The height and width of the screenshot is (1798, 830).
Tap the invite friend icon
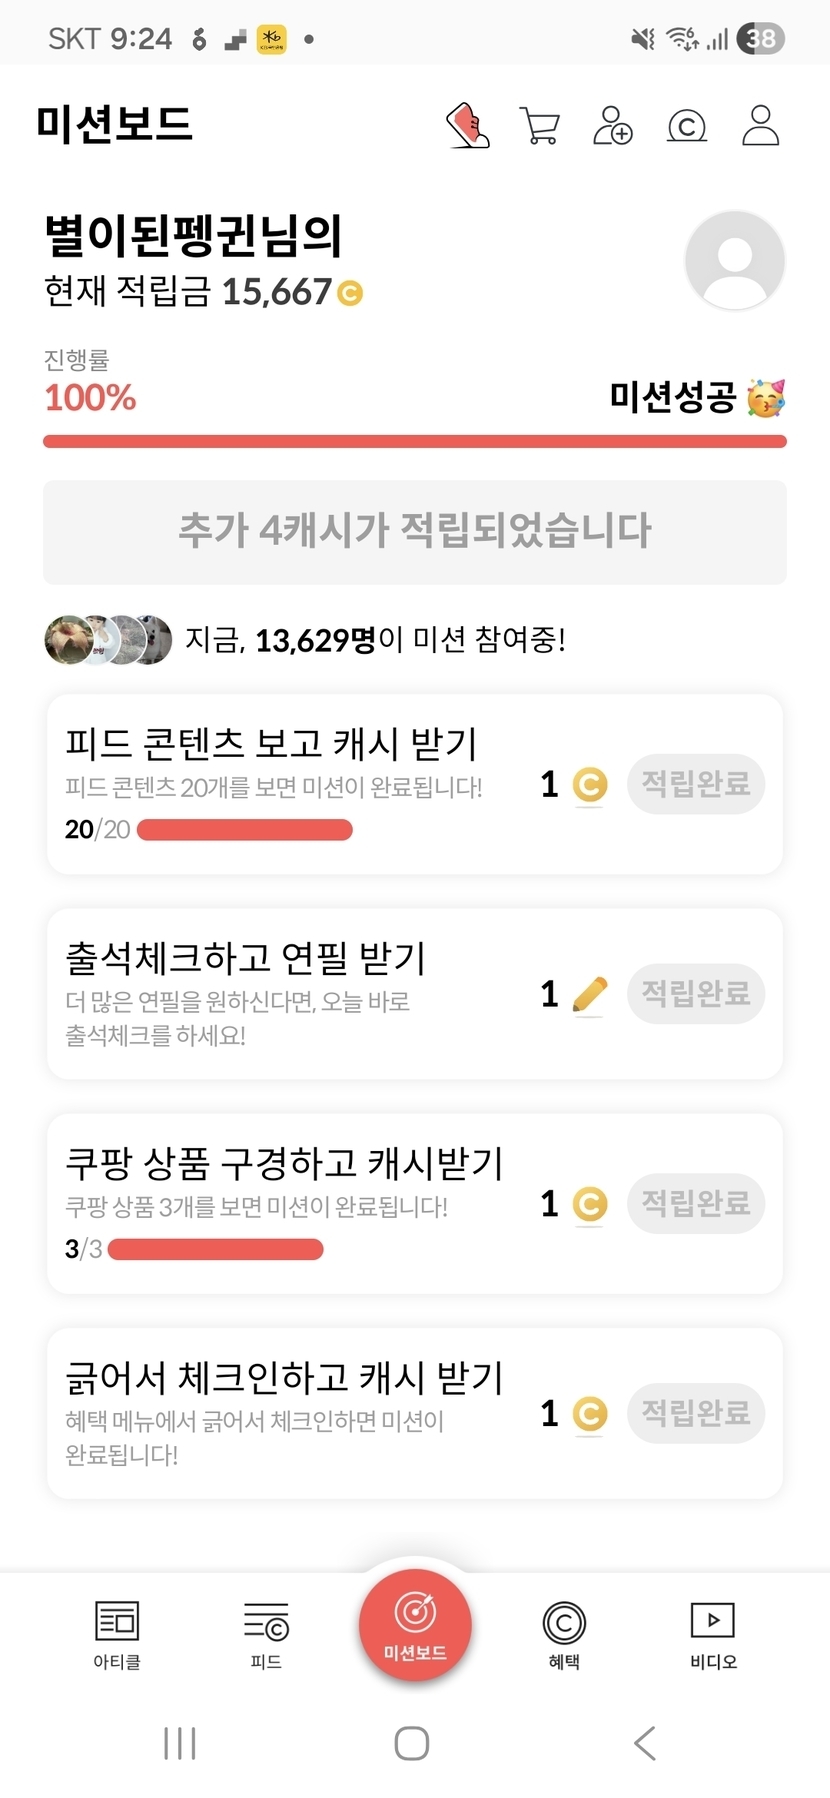click(x=612, y=126)
